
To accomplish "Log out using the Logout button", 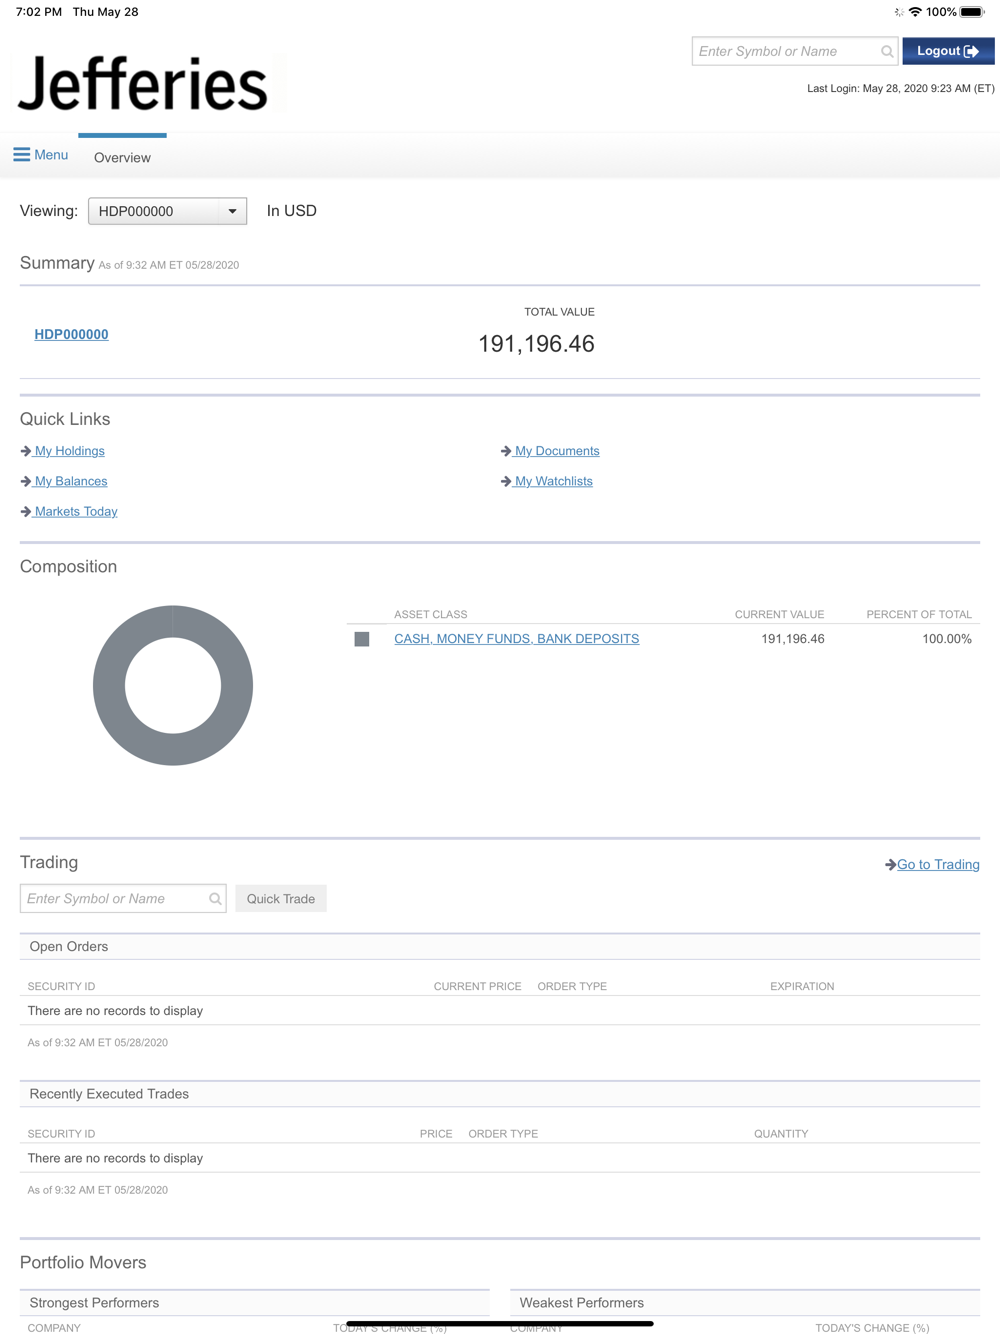I will click(948, 51).
